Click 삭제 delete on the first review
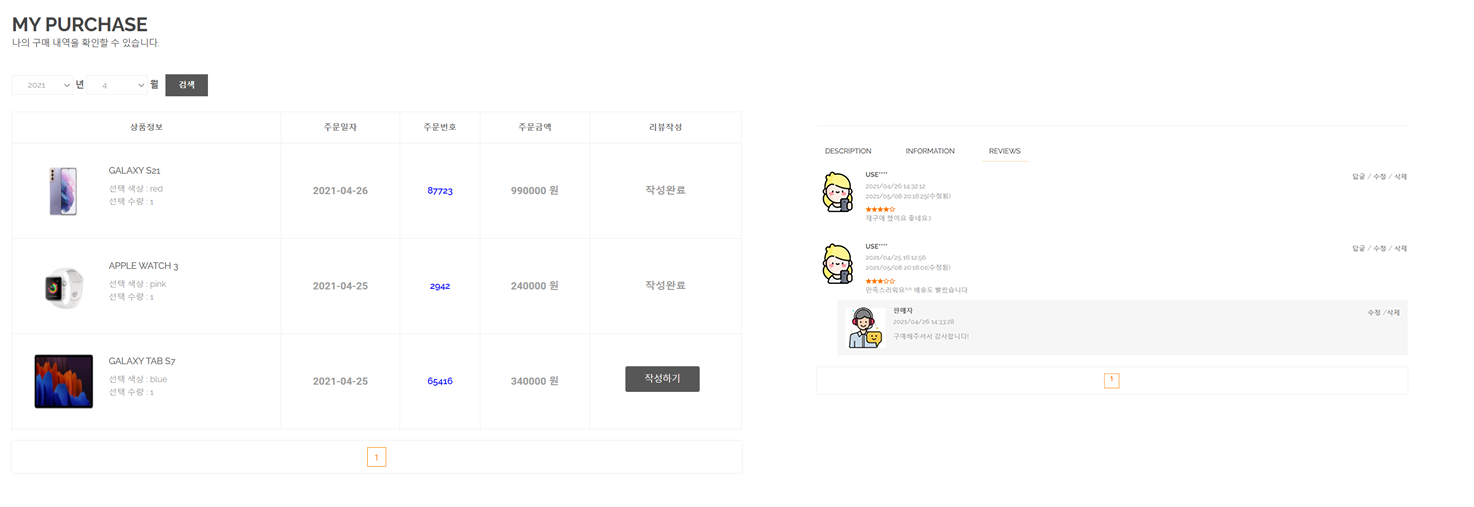Screen dimensions: 1474x507 (x=1401, y=176)
